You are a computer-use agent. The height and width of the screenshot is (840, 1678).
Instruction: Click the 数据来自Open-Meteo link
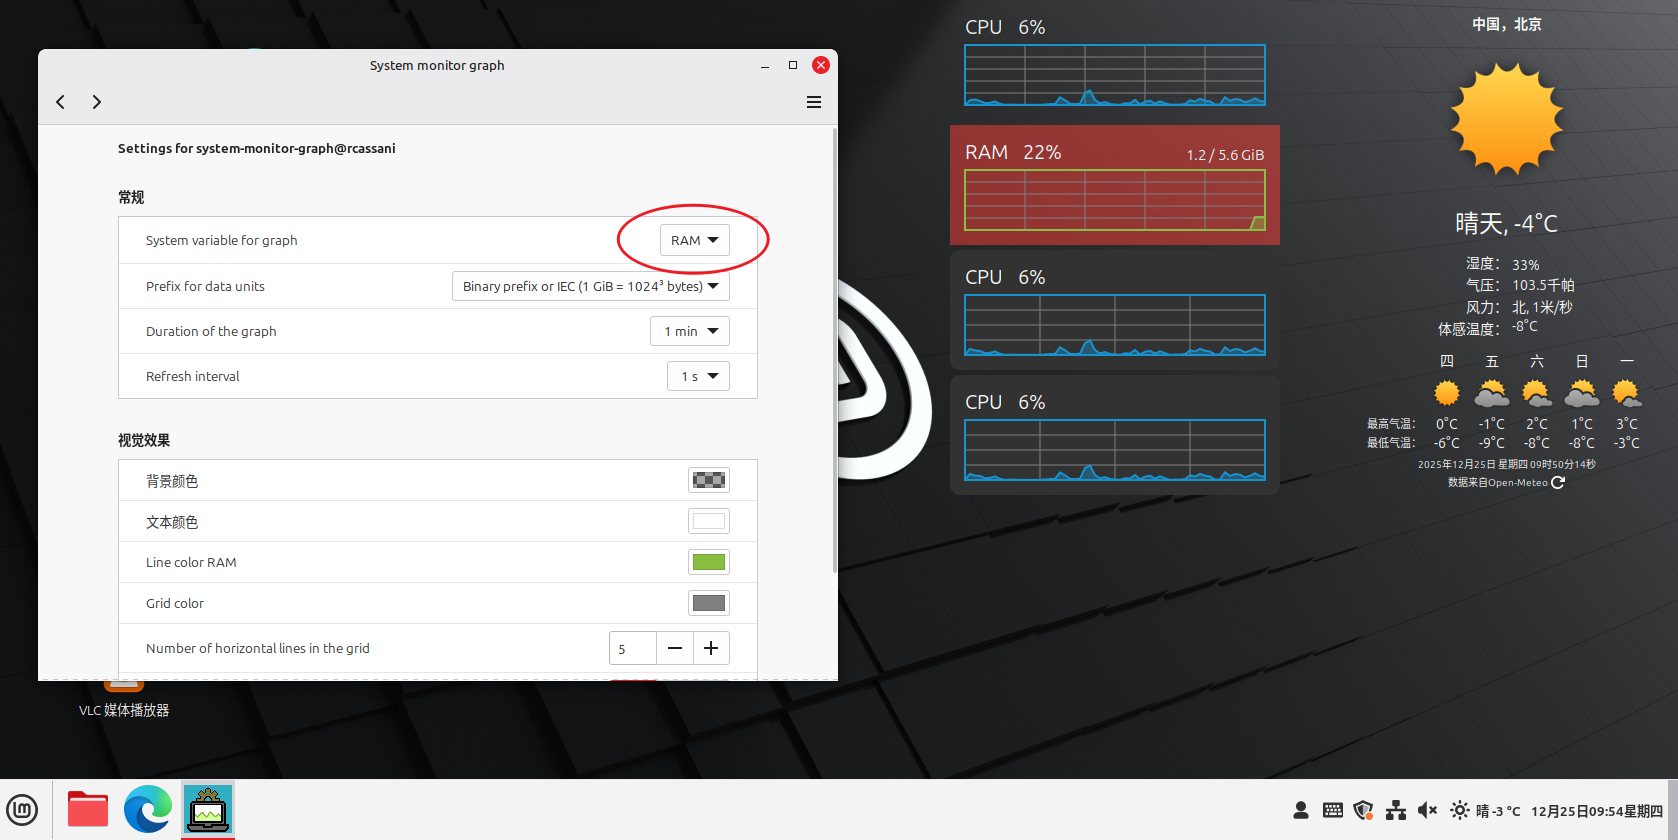coord(1497,483)
